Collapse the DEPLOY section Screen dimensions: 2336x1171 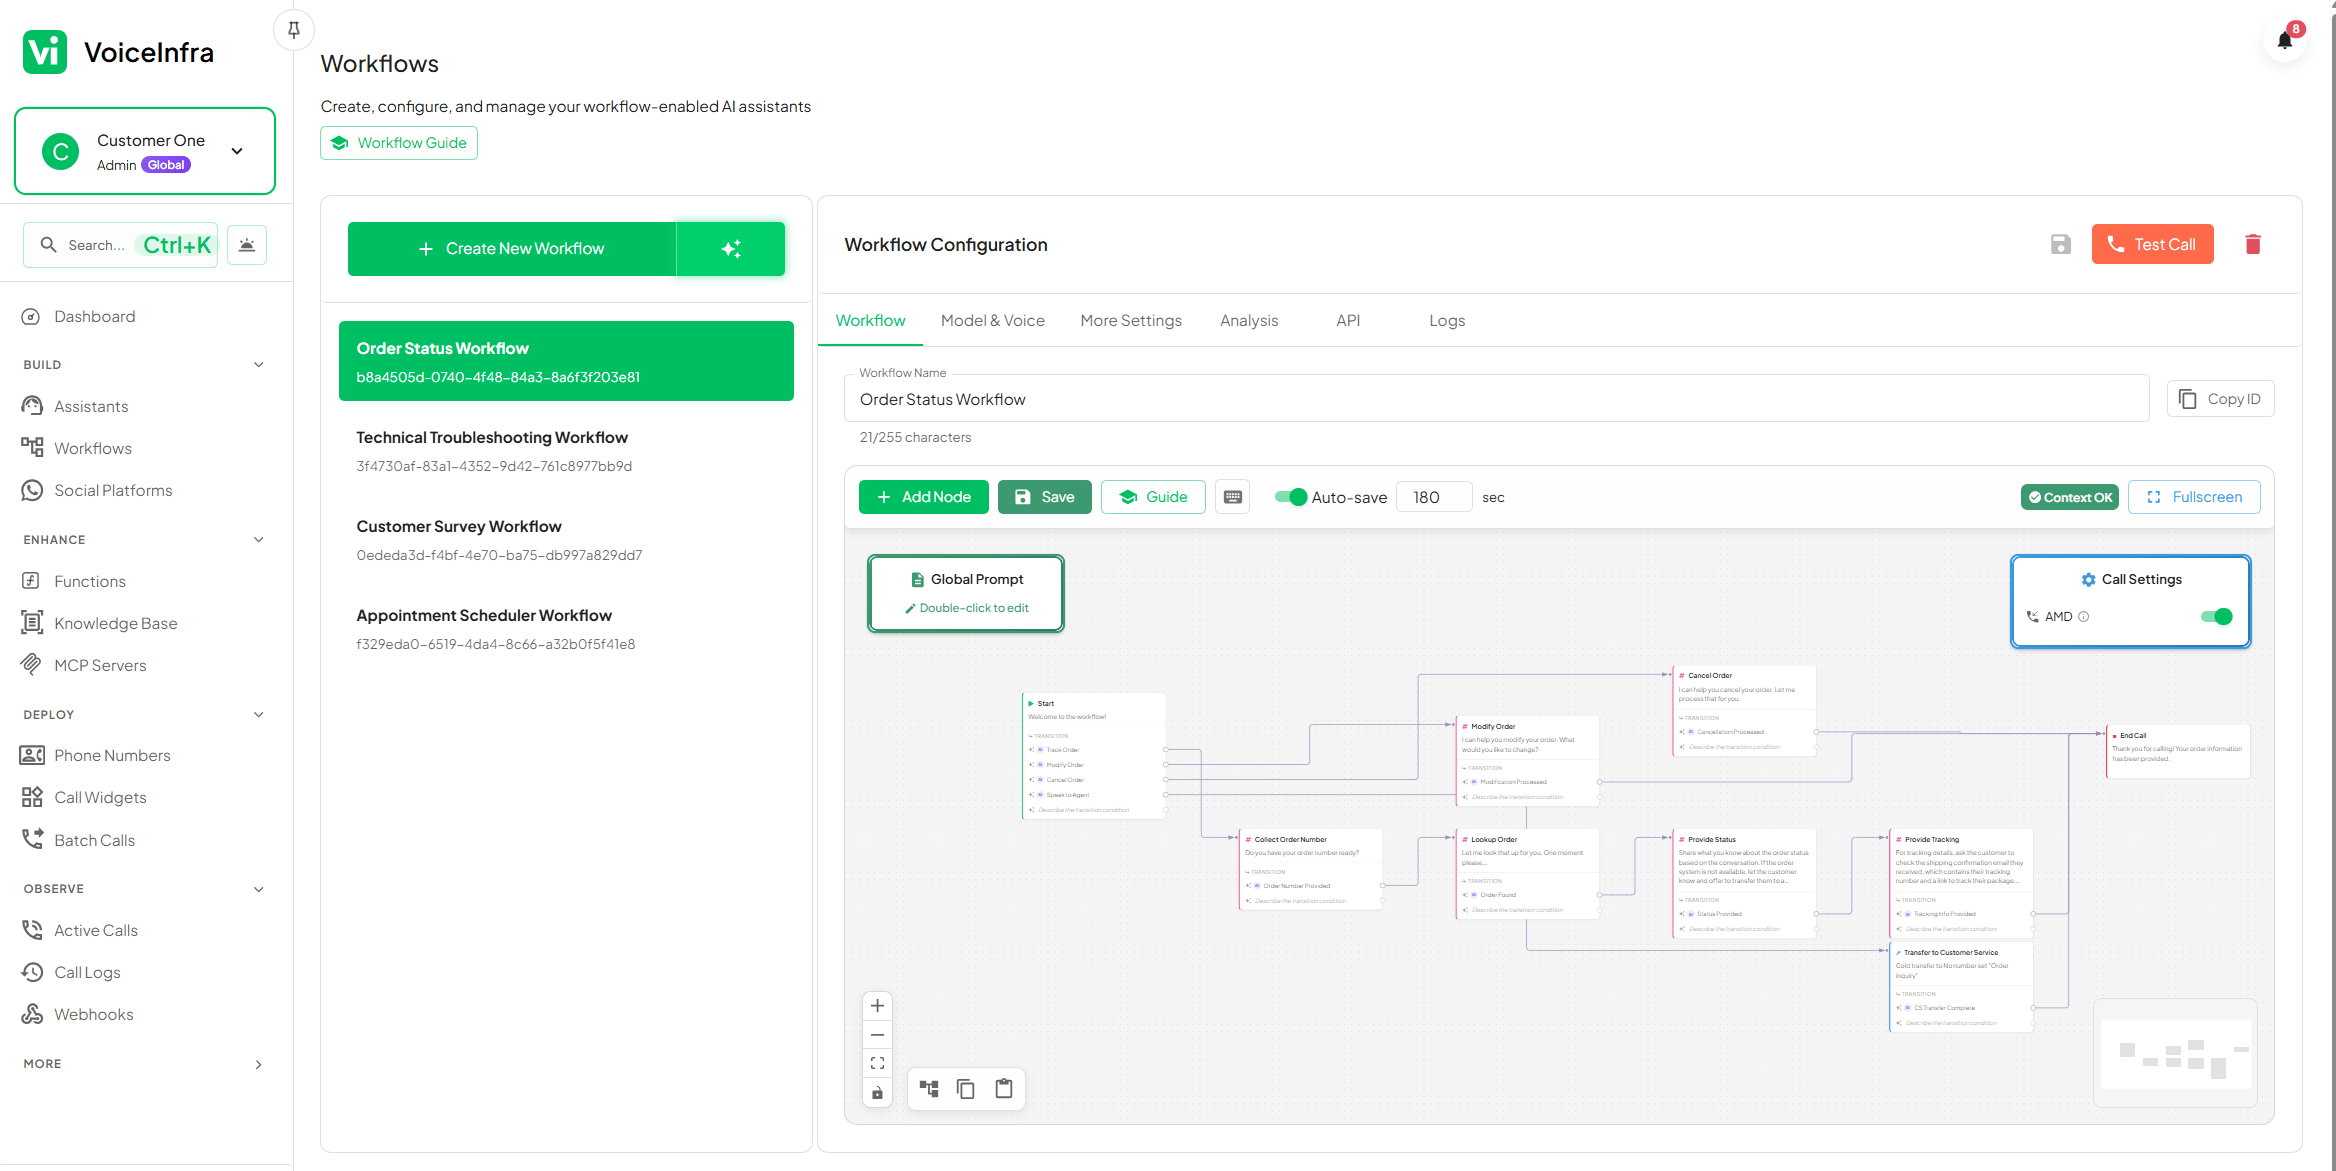[258, 714]
